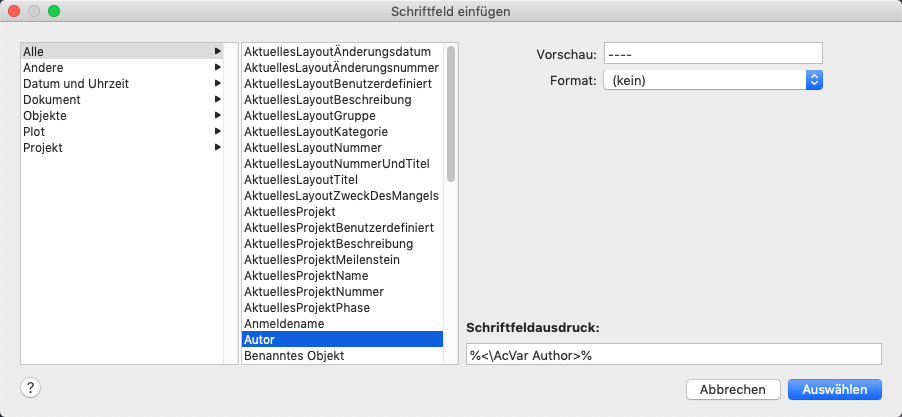
Task: Pick the Anmeldename field entry
Action: click(x=284, y=323)
